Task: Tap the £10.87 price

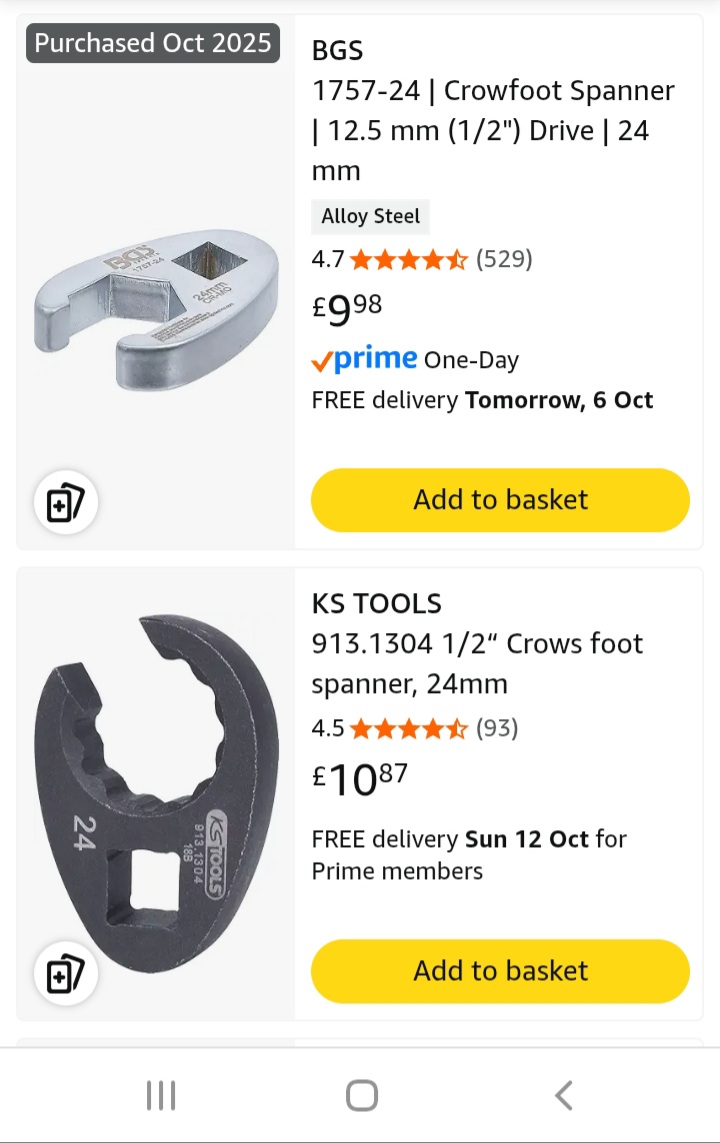Action: coord(360,779)
